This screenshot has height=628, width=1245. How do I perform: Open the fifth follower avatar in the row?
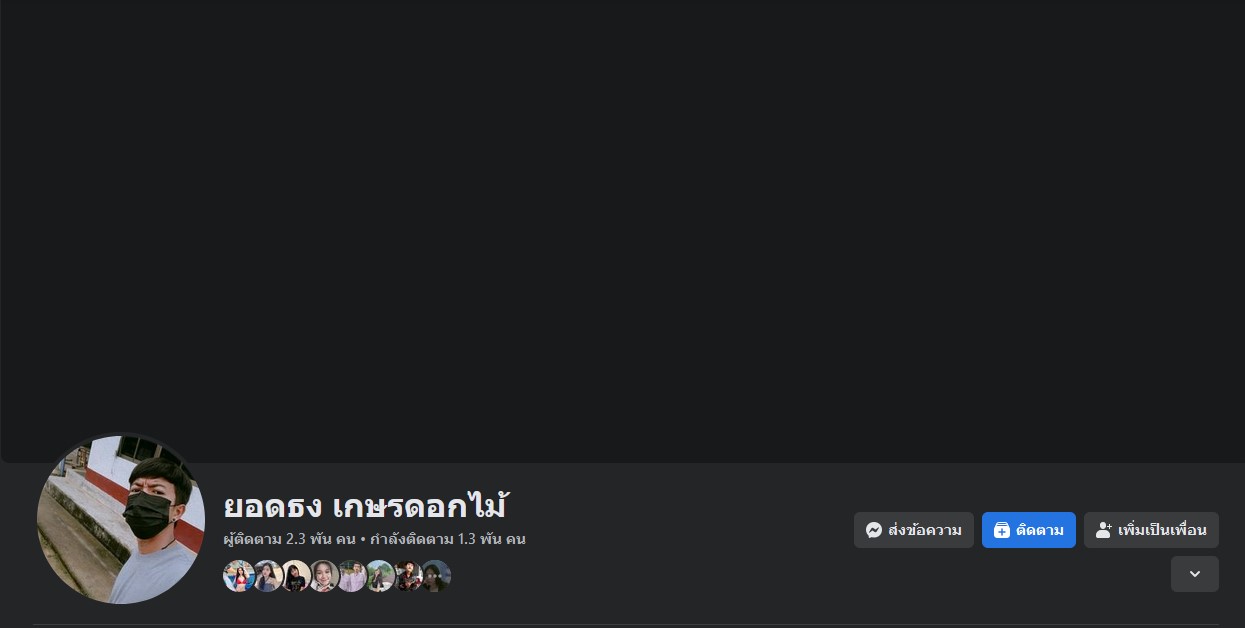(x=351, y=576)
